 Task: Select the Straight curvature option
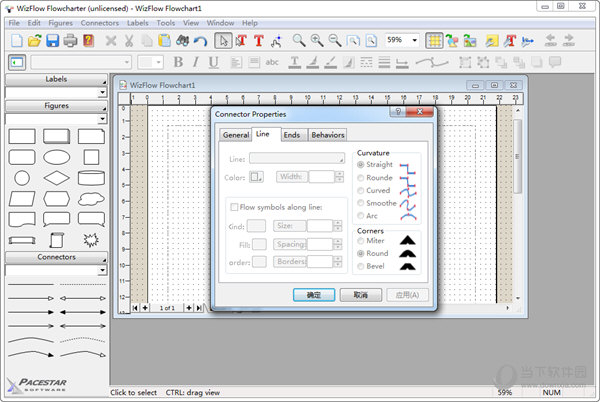click(x=375, y=164)
